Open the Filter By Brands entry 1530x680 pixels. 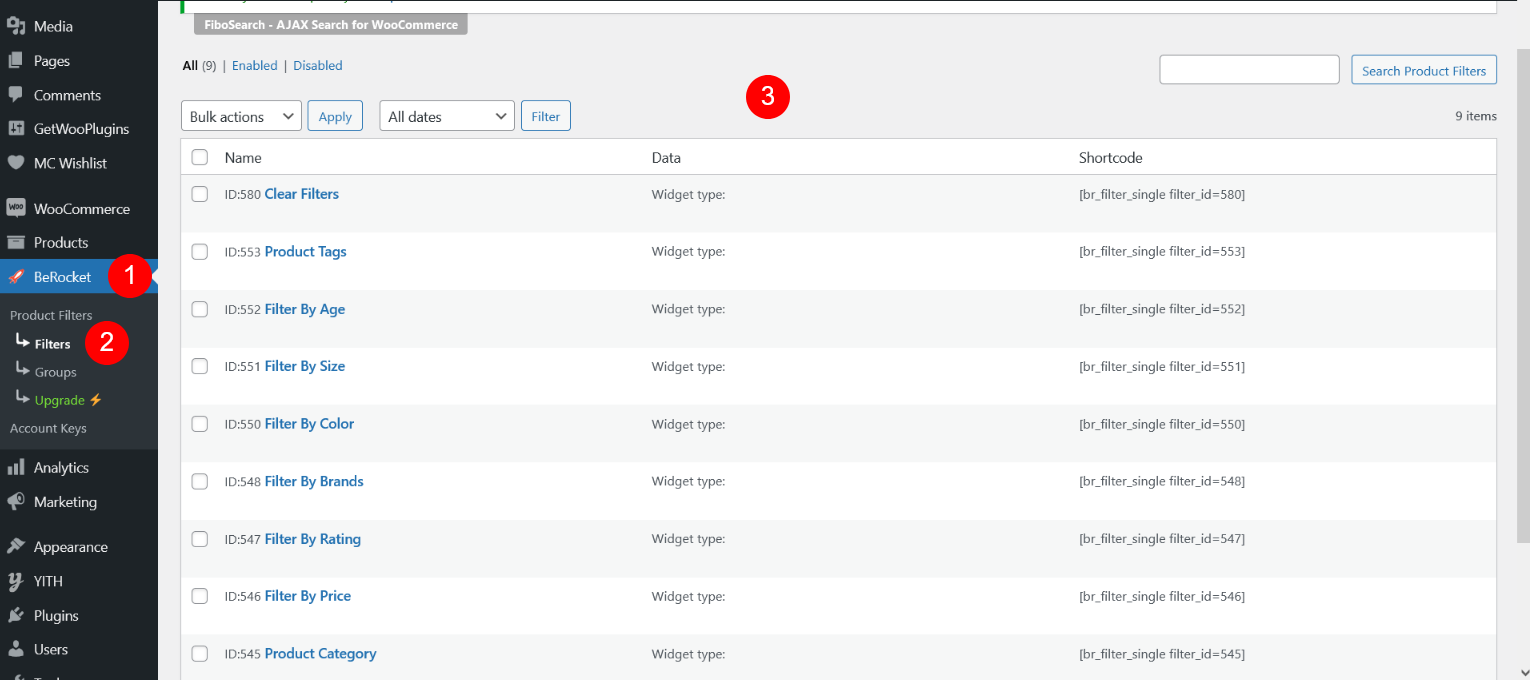[314, 481]
